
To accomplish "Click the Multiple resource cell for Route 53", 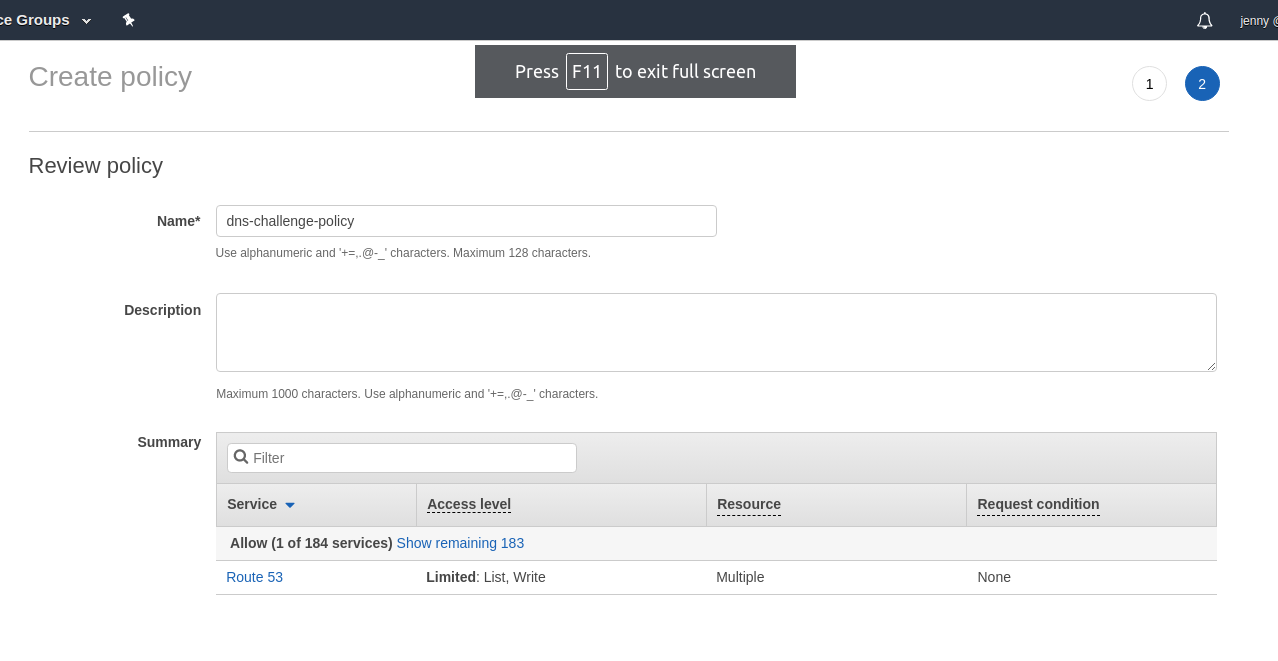I will [x=740, y=577].
